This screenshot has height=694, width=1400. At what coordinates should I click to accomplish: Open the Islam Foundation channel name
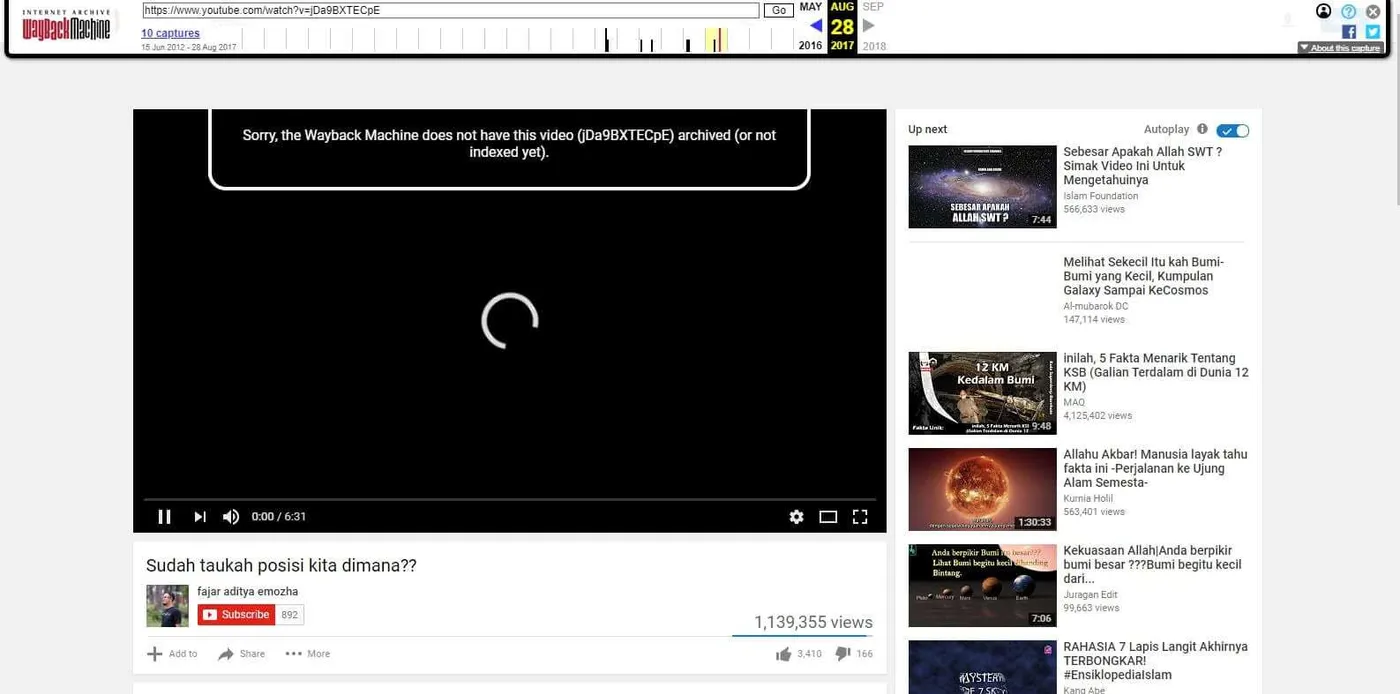coord(1101,196)
